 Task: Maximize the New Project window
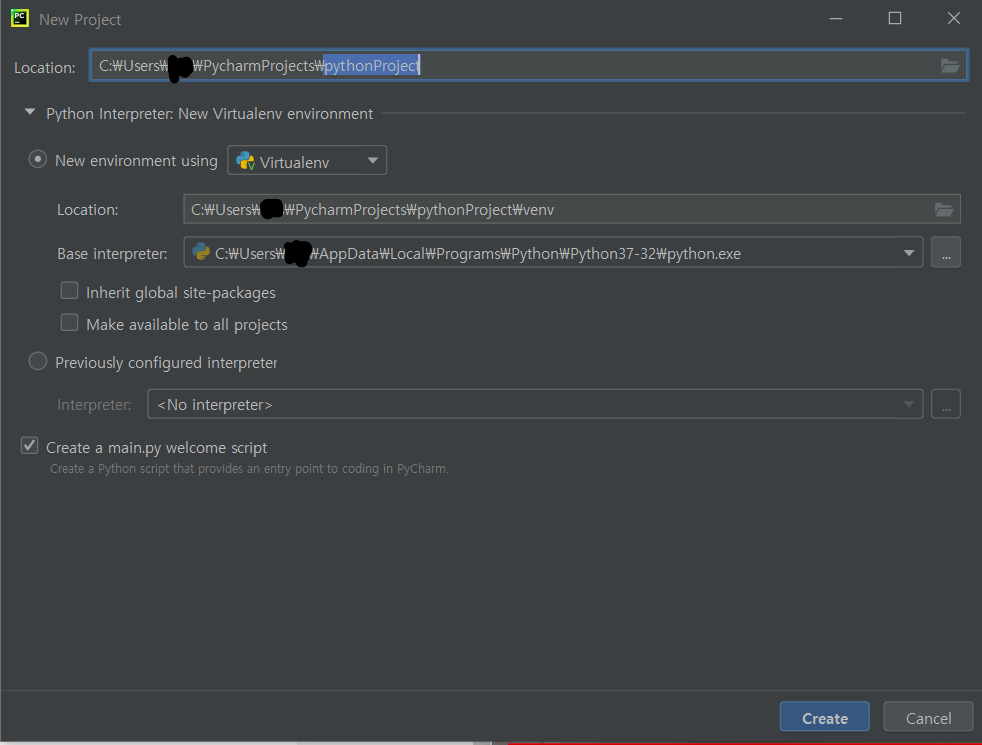pyautogui.click(x=895, y=19)
